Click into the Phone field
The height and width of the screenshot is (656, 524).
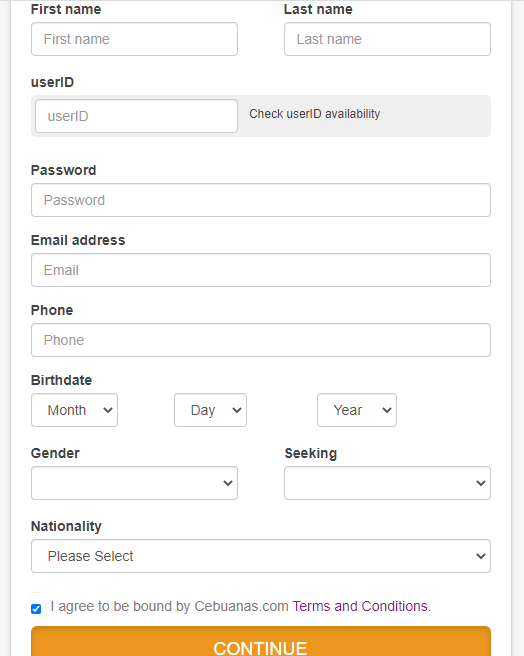261,340
